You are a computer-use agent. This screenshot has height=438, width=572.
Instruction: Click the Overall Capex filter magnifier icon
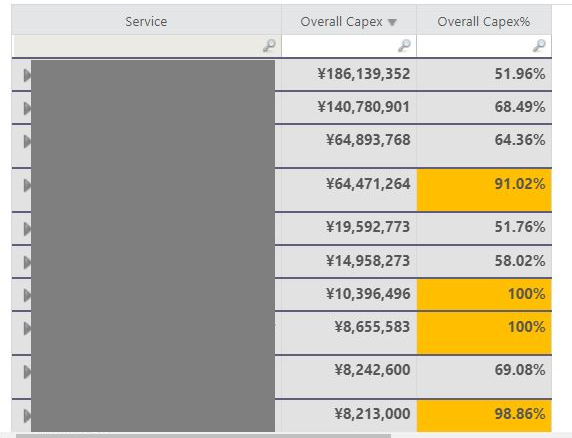click(x=404, y=46)
